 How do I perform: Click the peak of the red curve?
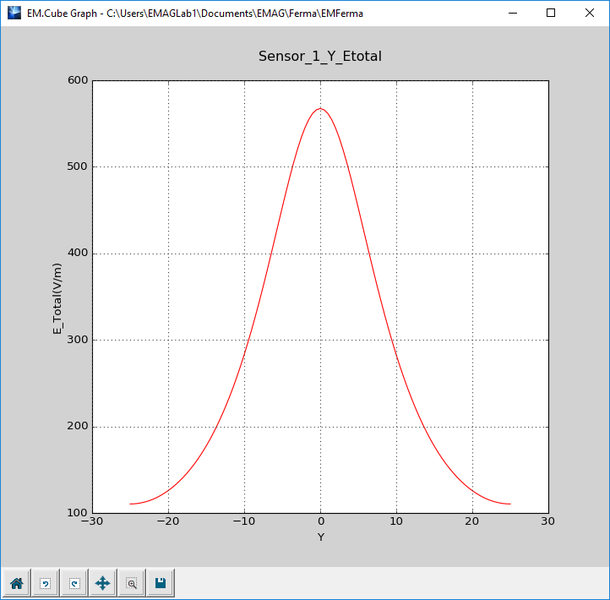click(x=320, y=108)
